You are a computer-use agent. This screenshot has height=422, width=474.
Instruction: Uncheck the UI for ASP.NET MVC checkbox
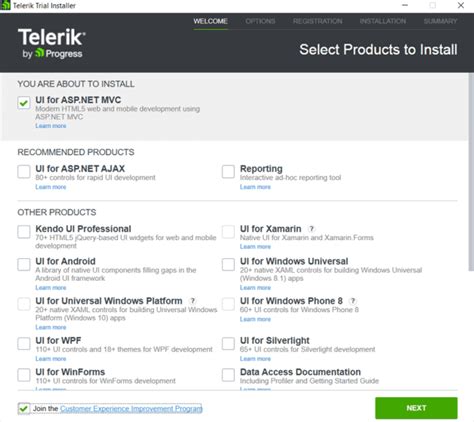(24, 103)
